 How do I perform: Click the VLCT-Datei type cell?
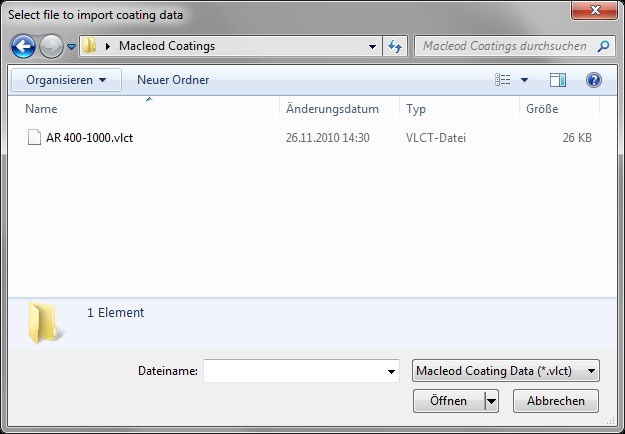tap(436, 138)
